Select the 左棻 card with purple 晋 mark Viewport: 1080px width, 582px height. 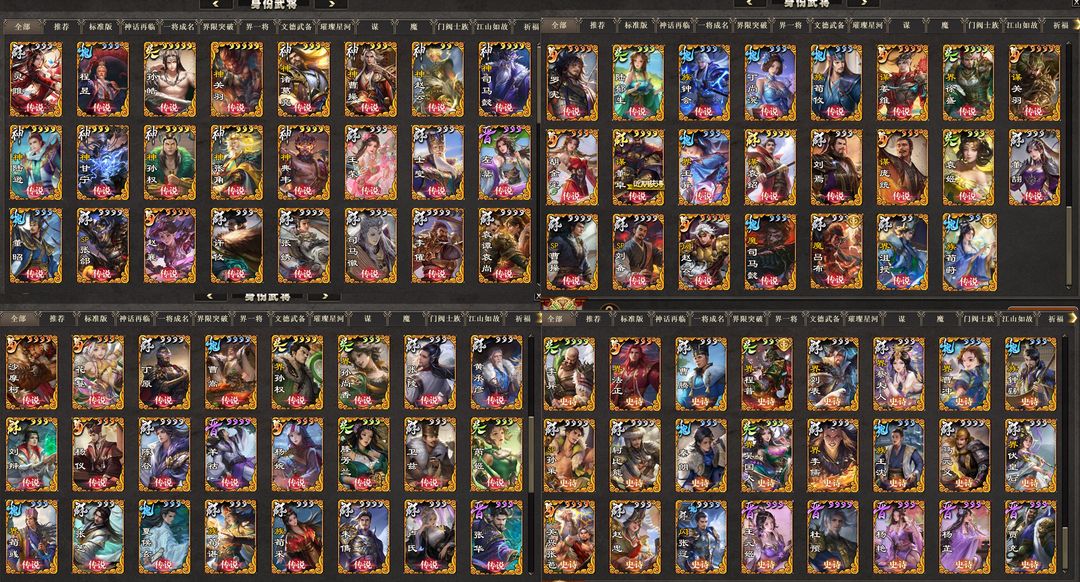point(505,163)
